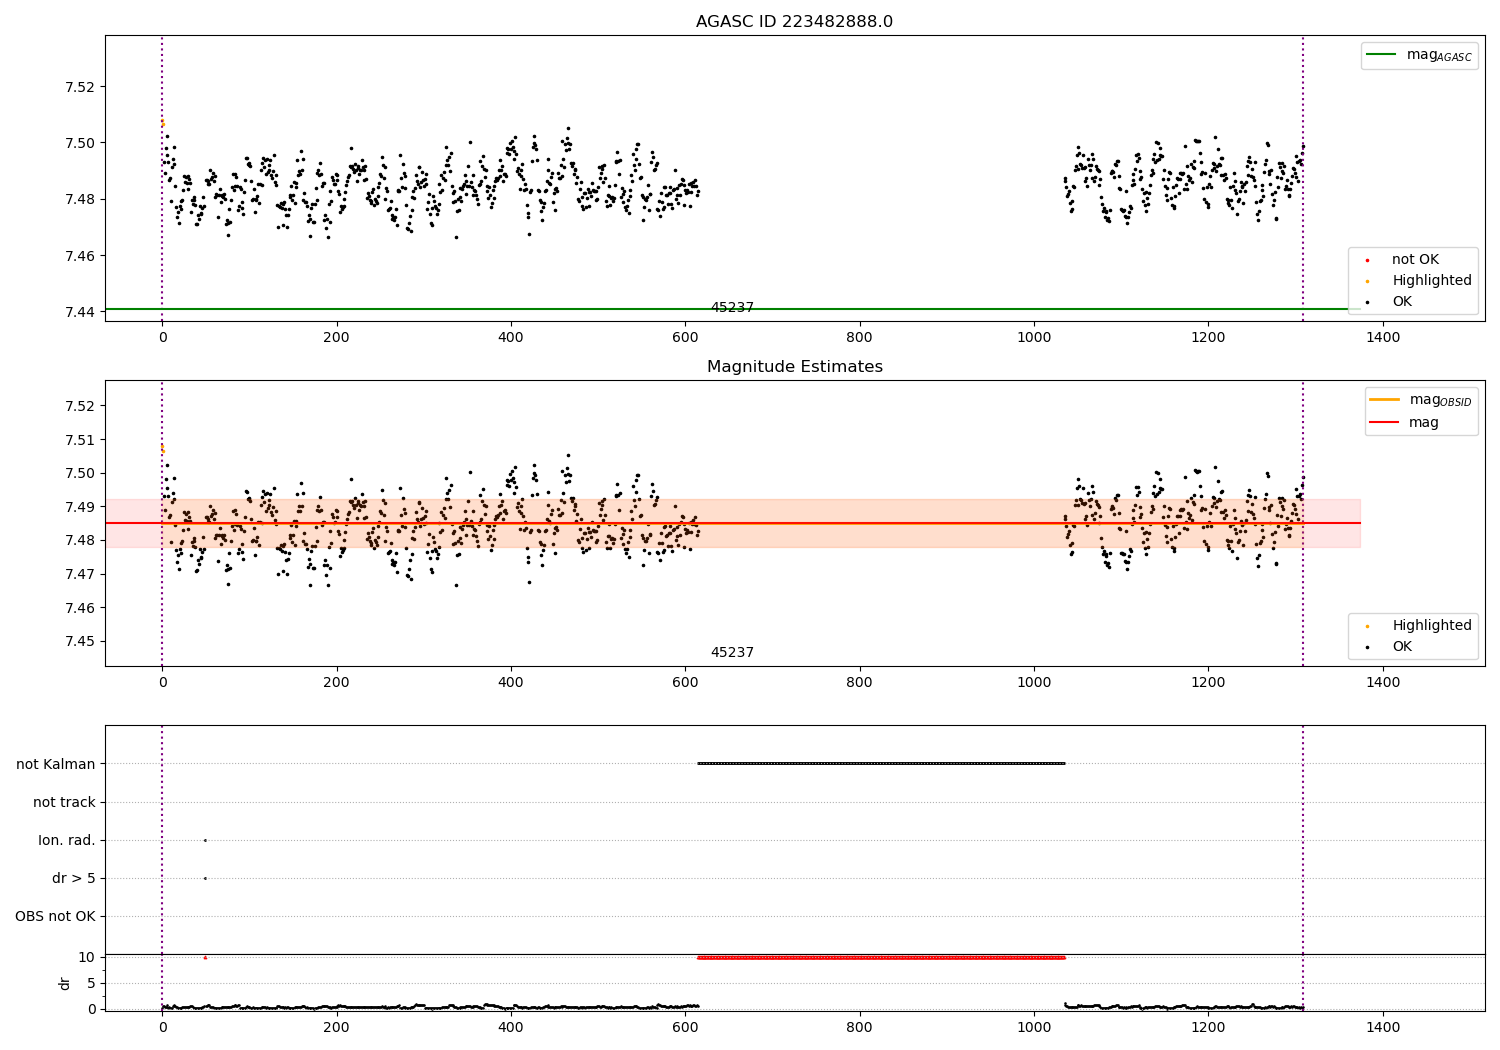
Task: Click the '1400' x-tick of the bottom plot
Action: point(1383,1027)
